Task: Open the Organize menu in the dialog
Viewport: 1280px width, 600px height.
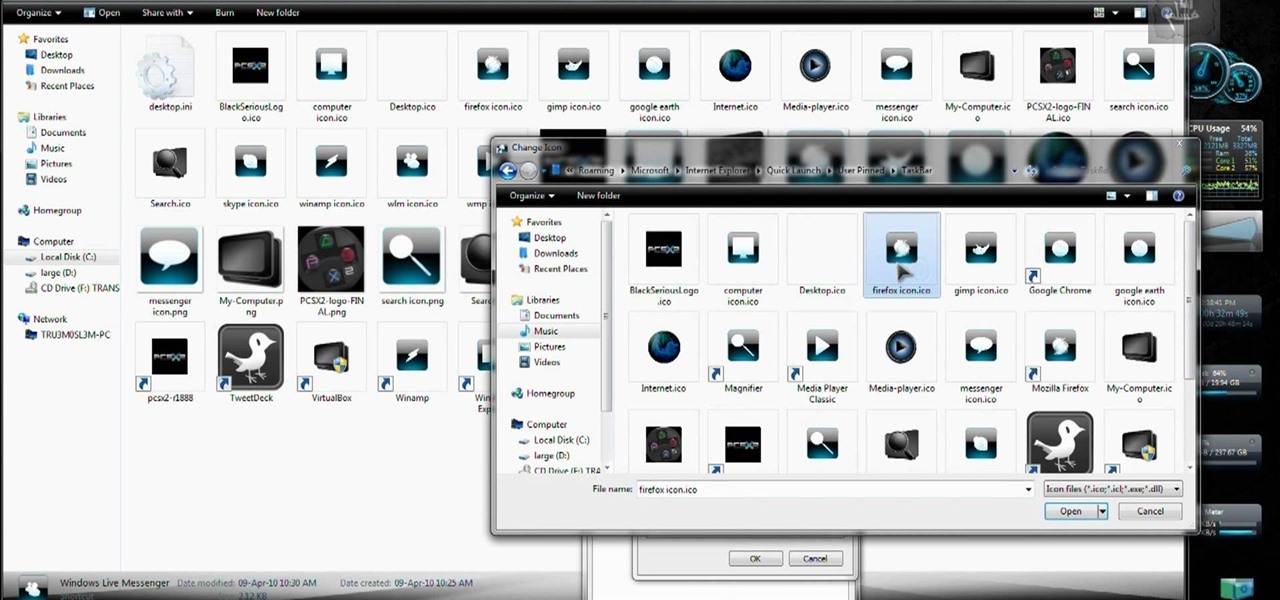Action: coord(531,195)
